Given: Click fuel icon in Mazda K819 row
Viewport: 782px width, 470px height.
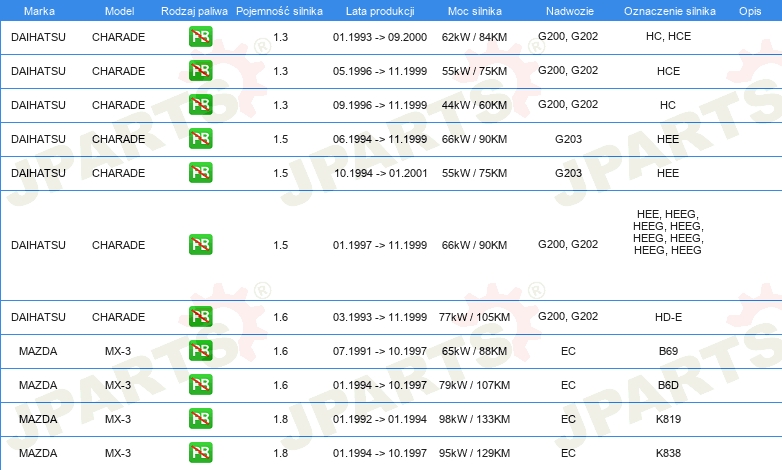Looking at the screenshot, I should coord(200,418).
